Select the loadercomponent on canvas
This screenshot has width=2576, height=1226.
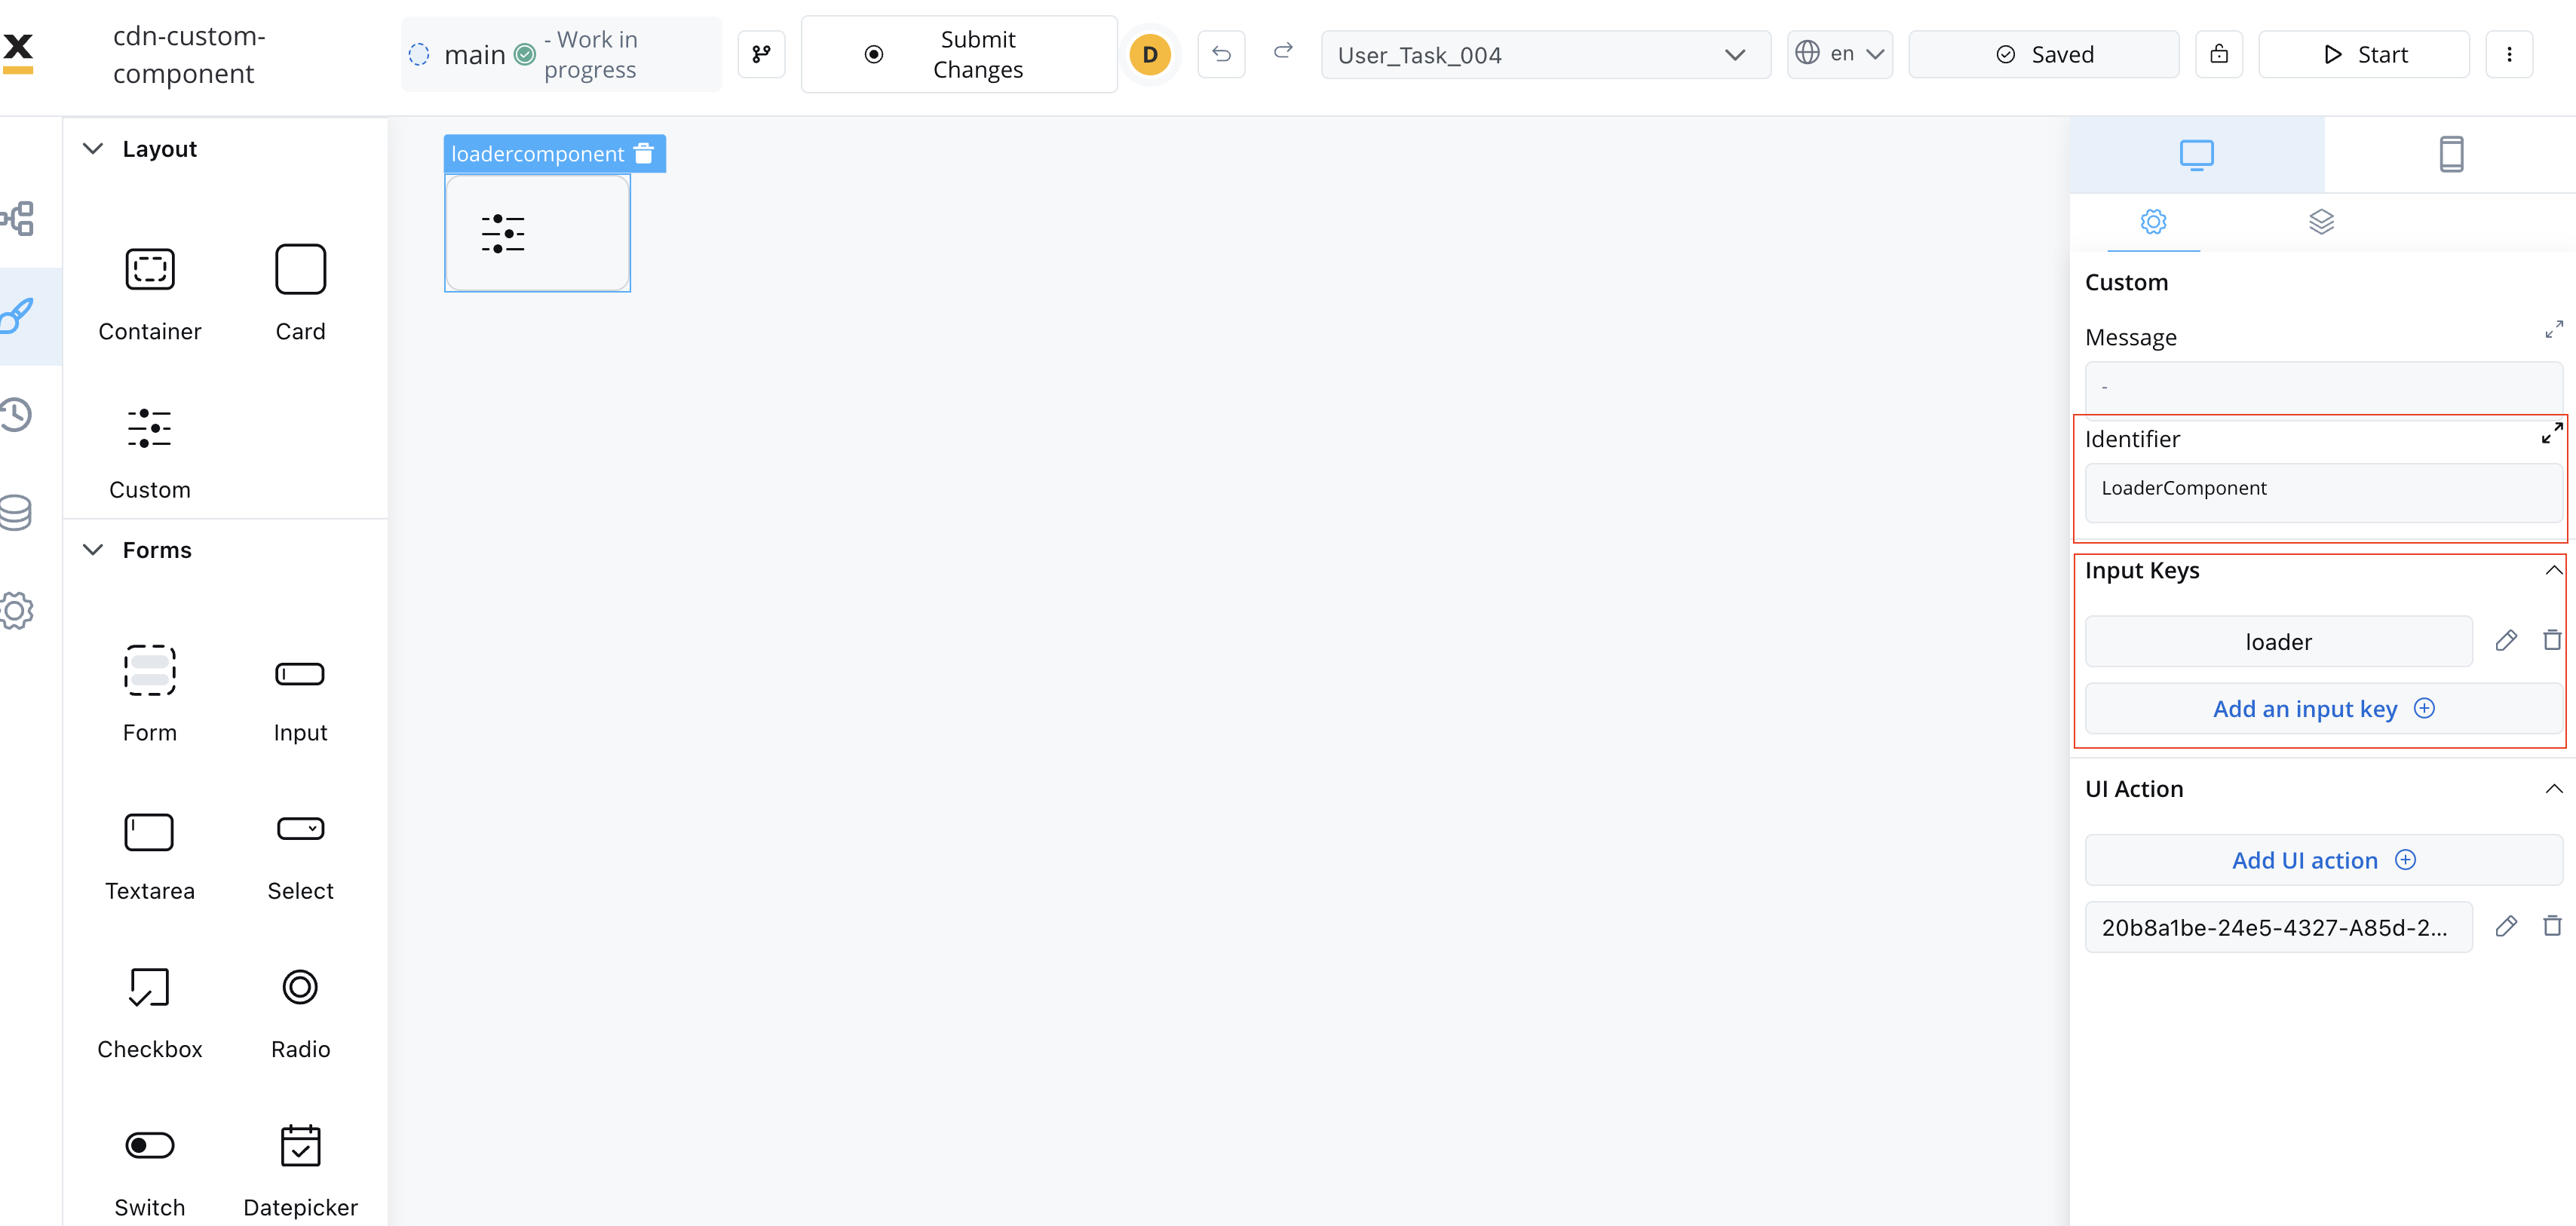537,233
